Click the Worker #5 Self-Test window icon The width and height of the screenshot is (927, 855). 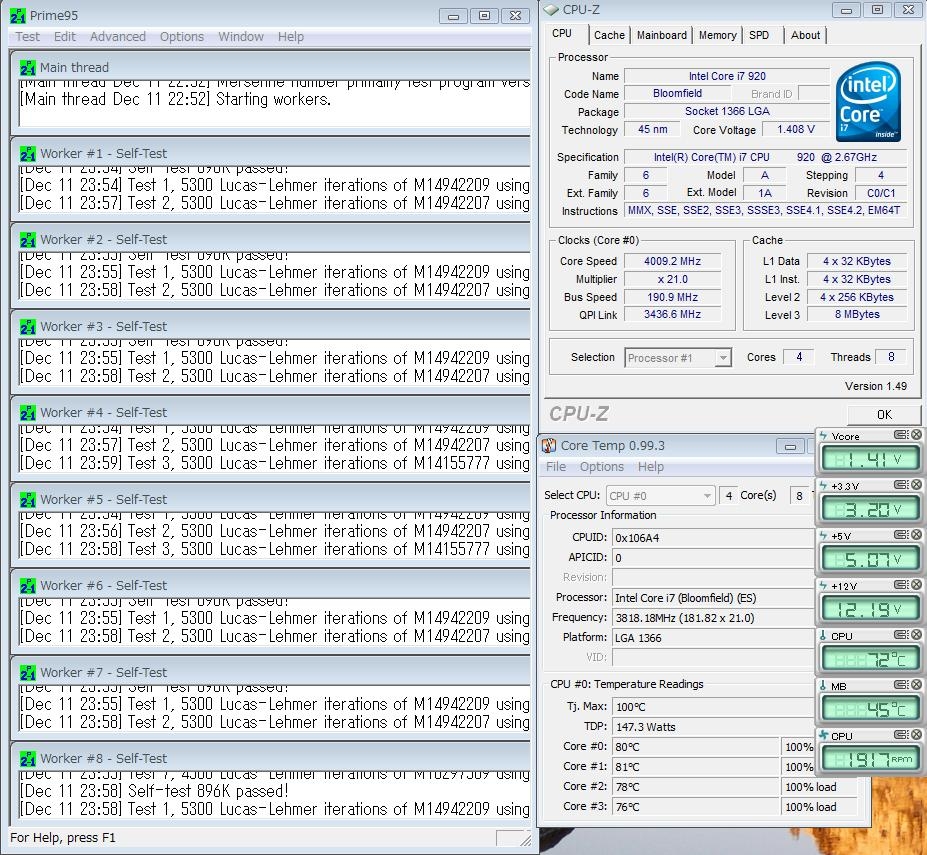click(x=28, y=499)
